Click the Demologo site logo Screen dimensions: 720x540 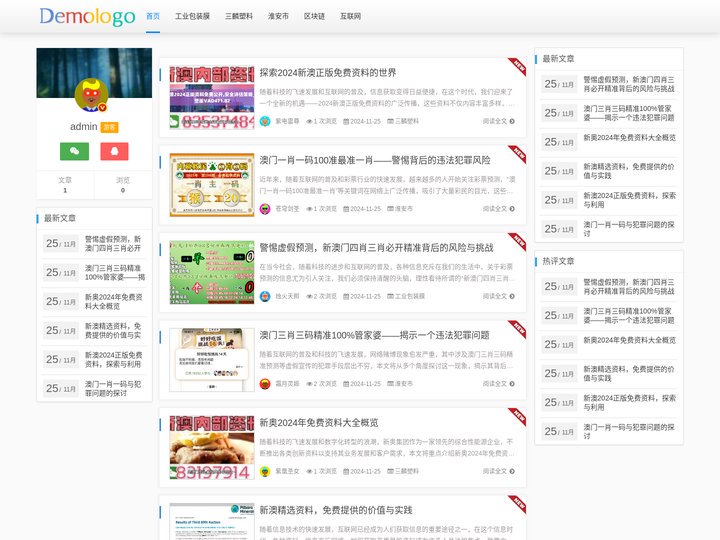87,17
